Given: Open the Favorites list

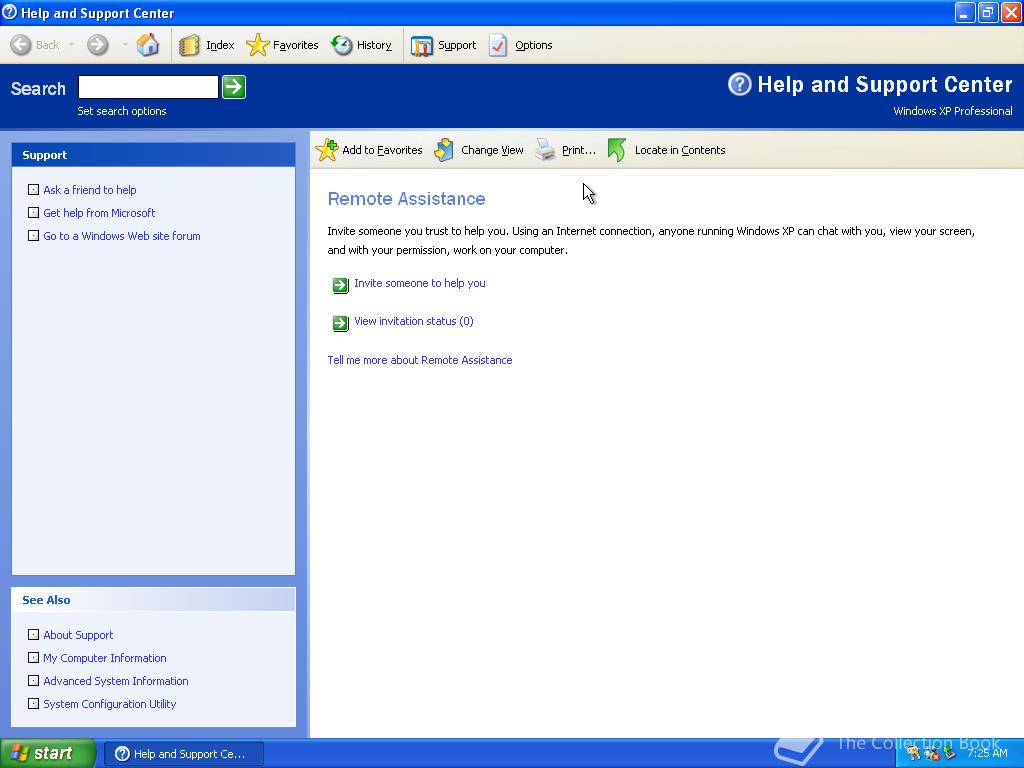Looking at the screenshot, I should pyautogui.click(x=290, y=44).
